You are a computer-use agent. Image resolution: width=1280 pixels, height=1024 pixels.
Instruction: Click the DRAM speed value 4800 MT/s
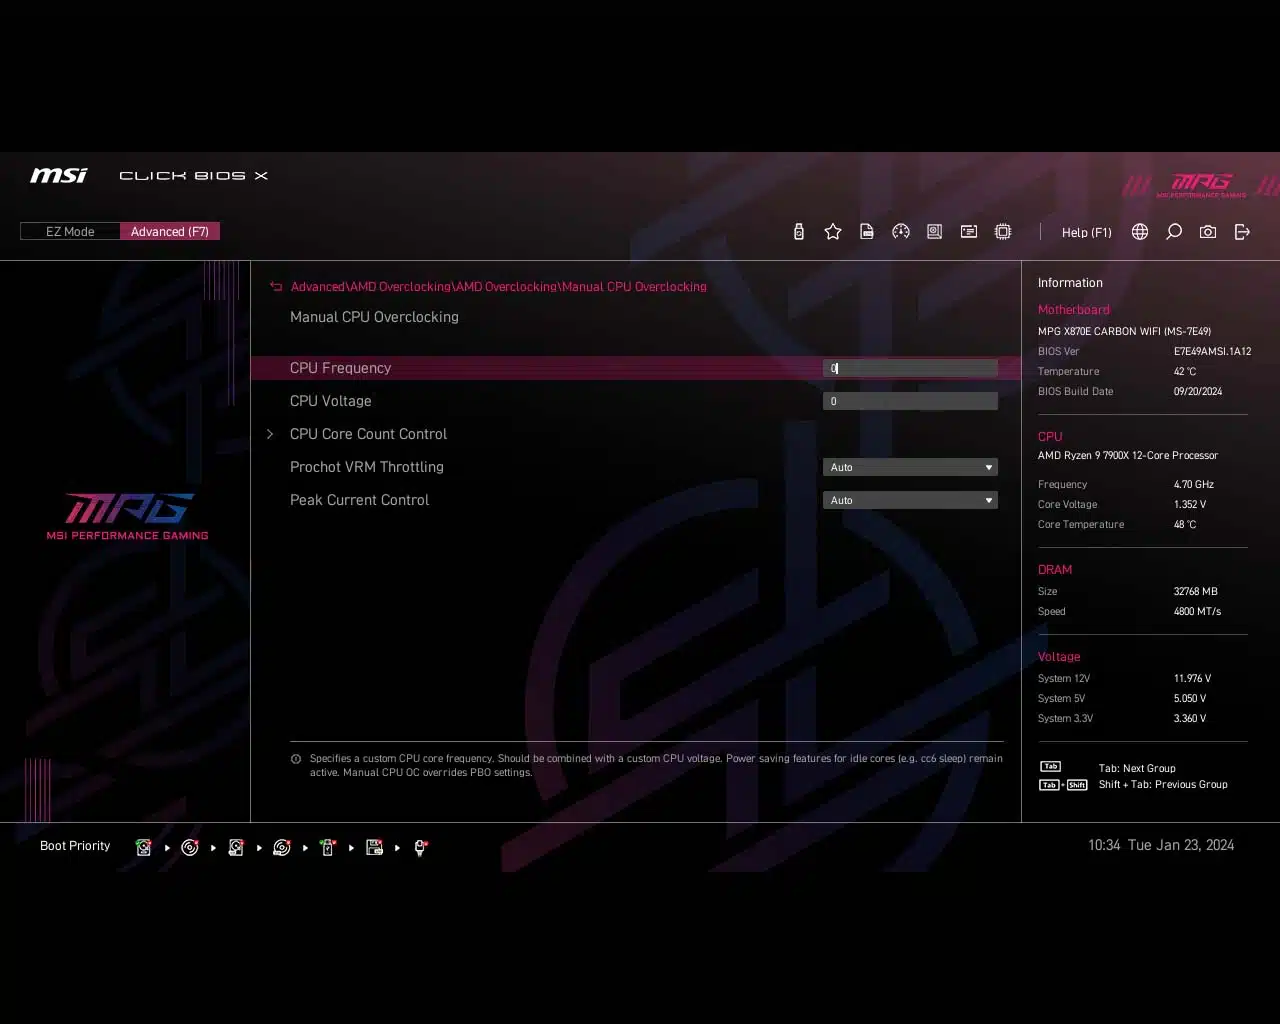pos(1197,611)
